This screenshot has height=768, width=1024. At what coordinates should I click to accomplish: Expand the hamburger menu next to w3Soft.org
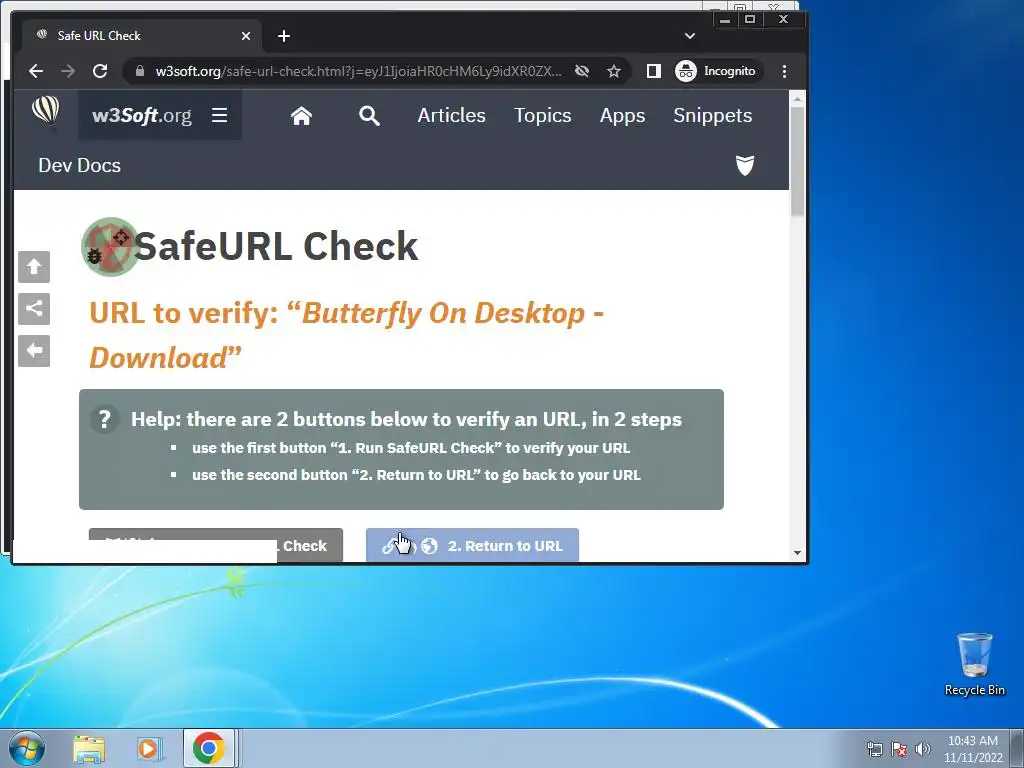pyautogui.click(x=219, y=116)
